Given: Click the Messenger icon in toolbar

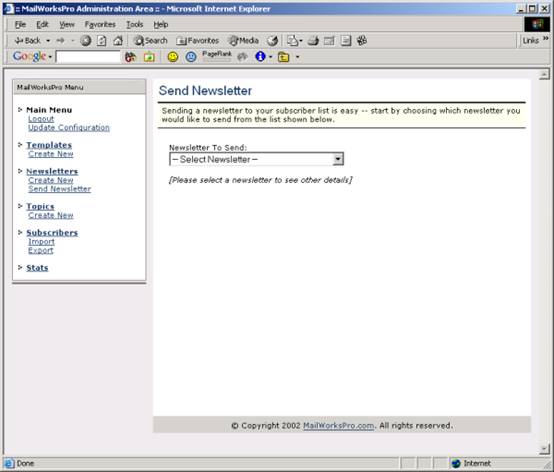Looking at the screenshot, I should coord(362,41).
